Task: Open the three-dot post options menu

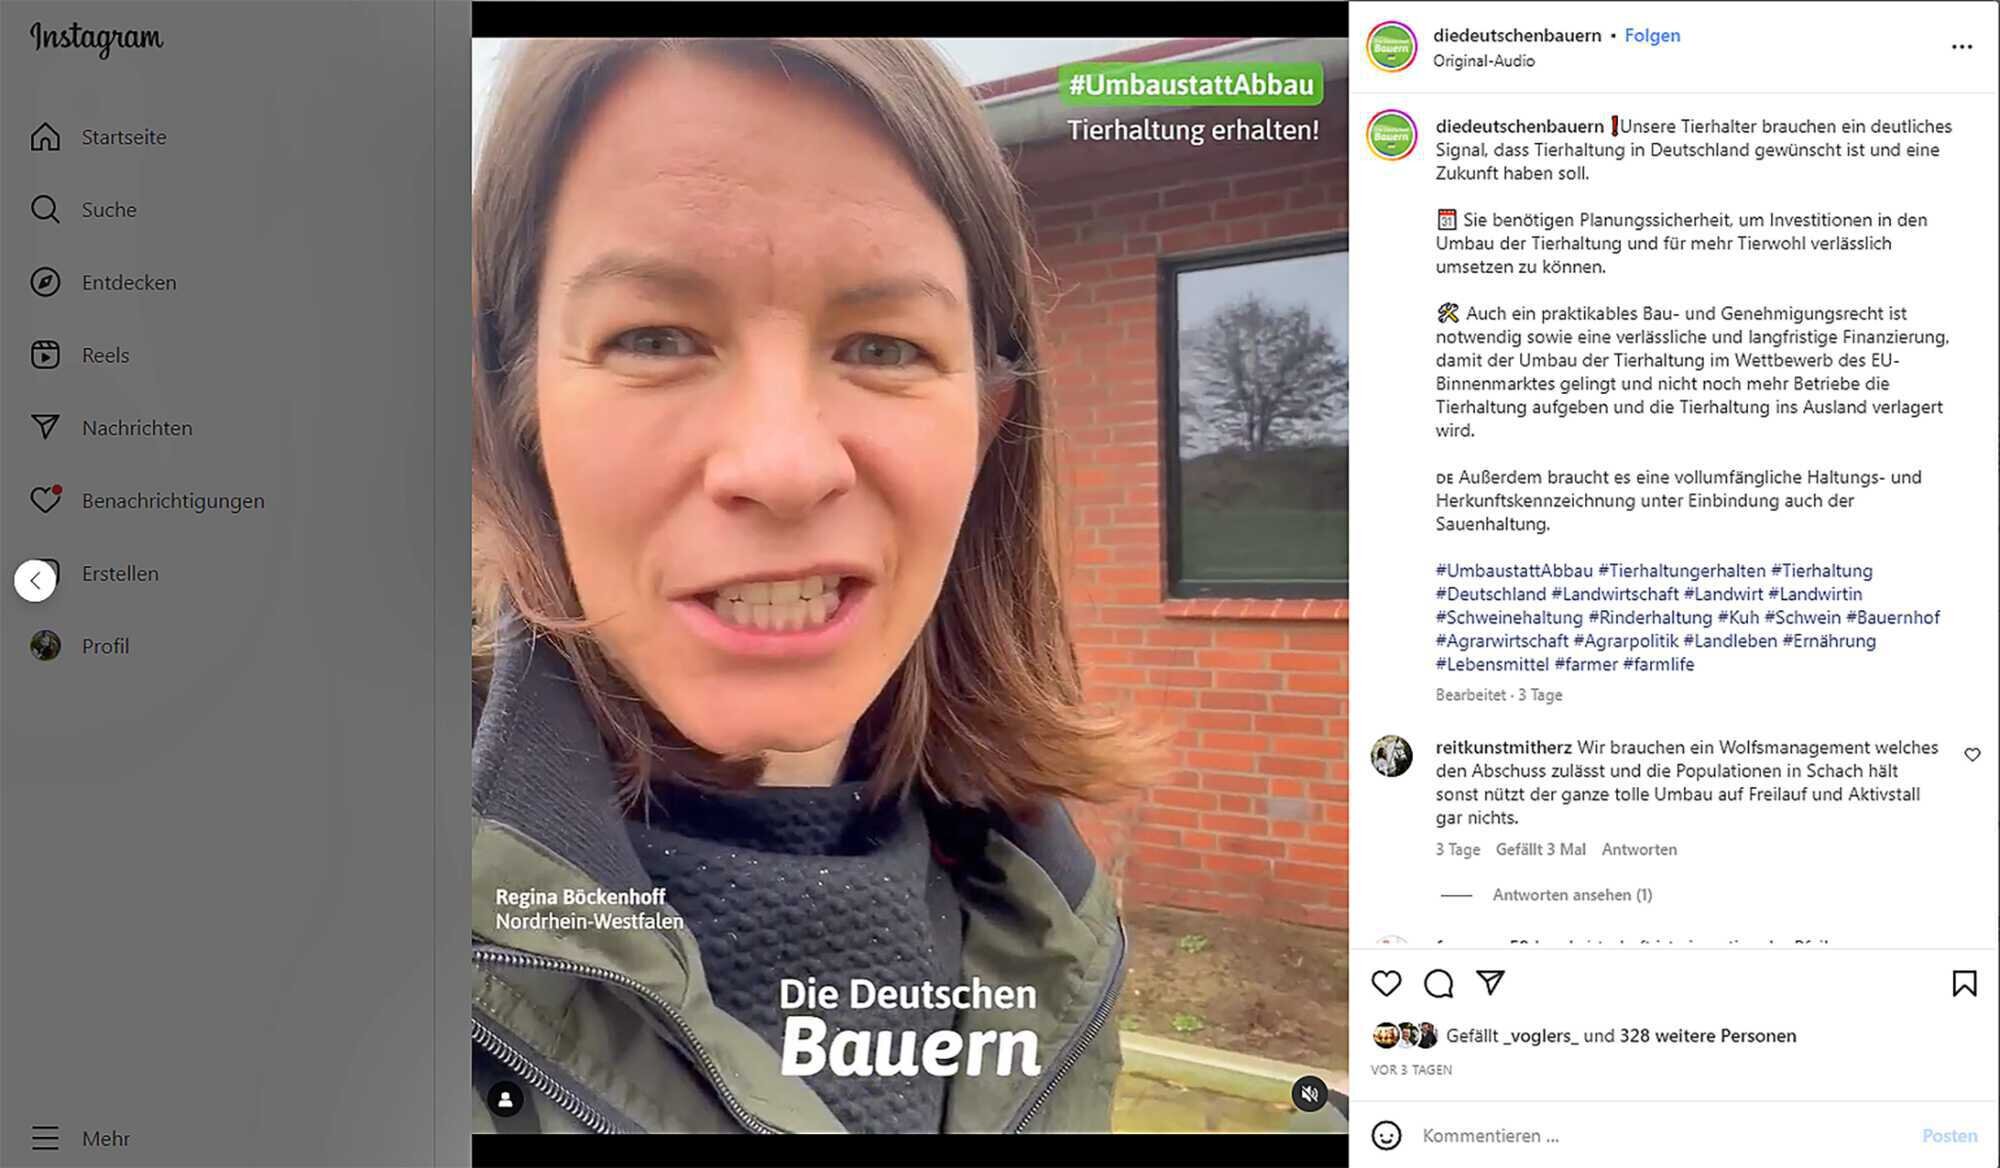Action: click(x=1962, y=47)
